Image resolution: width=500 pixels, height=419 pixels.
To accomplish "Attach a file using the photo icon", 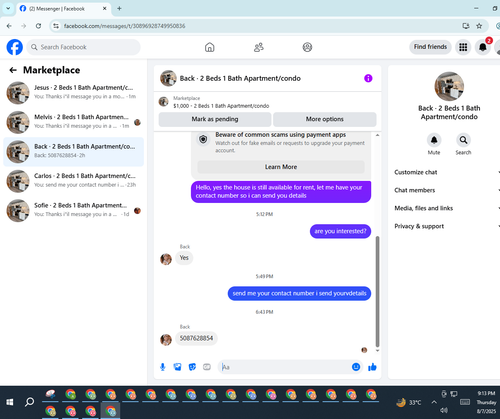I will pos(177,367).
